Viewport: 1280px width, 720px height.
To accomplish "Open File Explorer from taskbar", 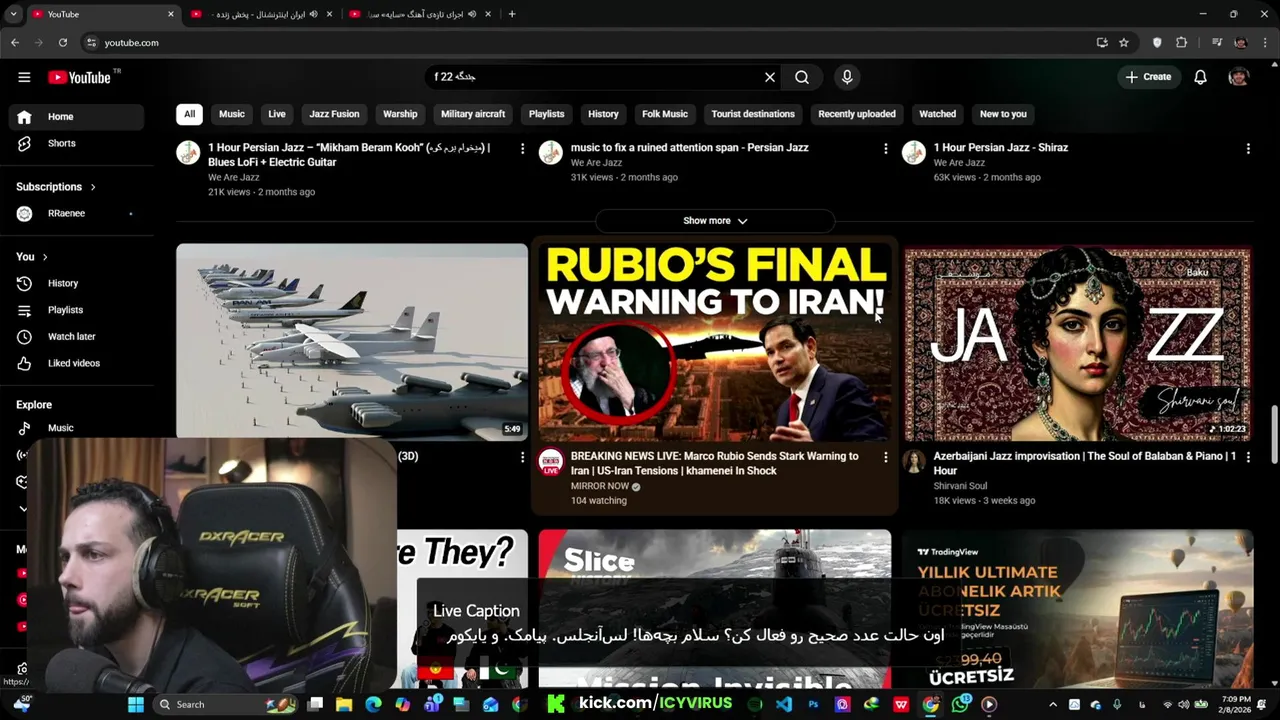I will click(344, 704).
